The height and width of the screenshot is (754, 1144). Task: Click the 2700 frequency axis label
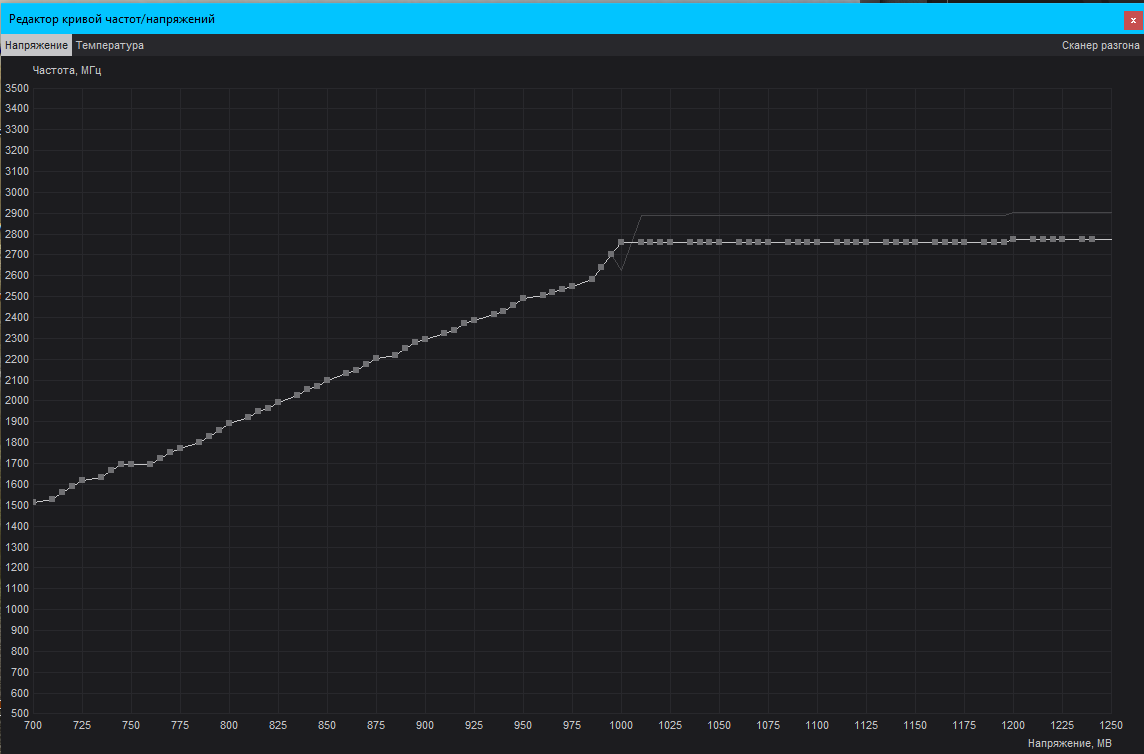point(17,255)
